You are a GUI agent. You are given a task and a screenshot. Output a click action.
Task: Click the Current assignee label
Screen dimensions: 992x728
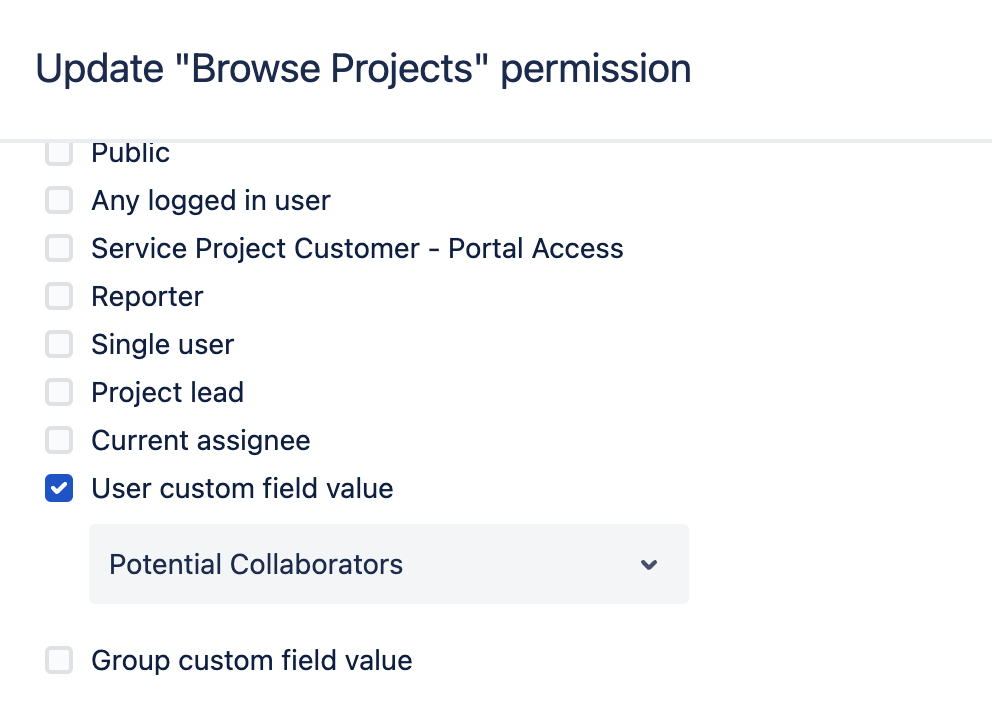point(200,440)
